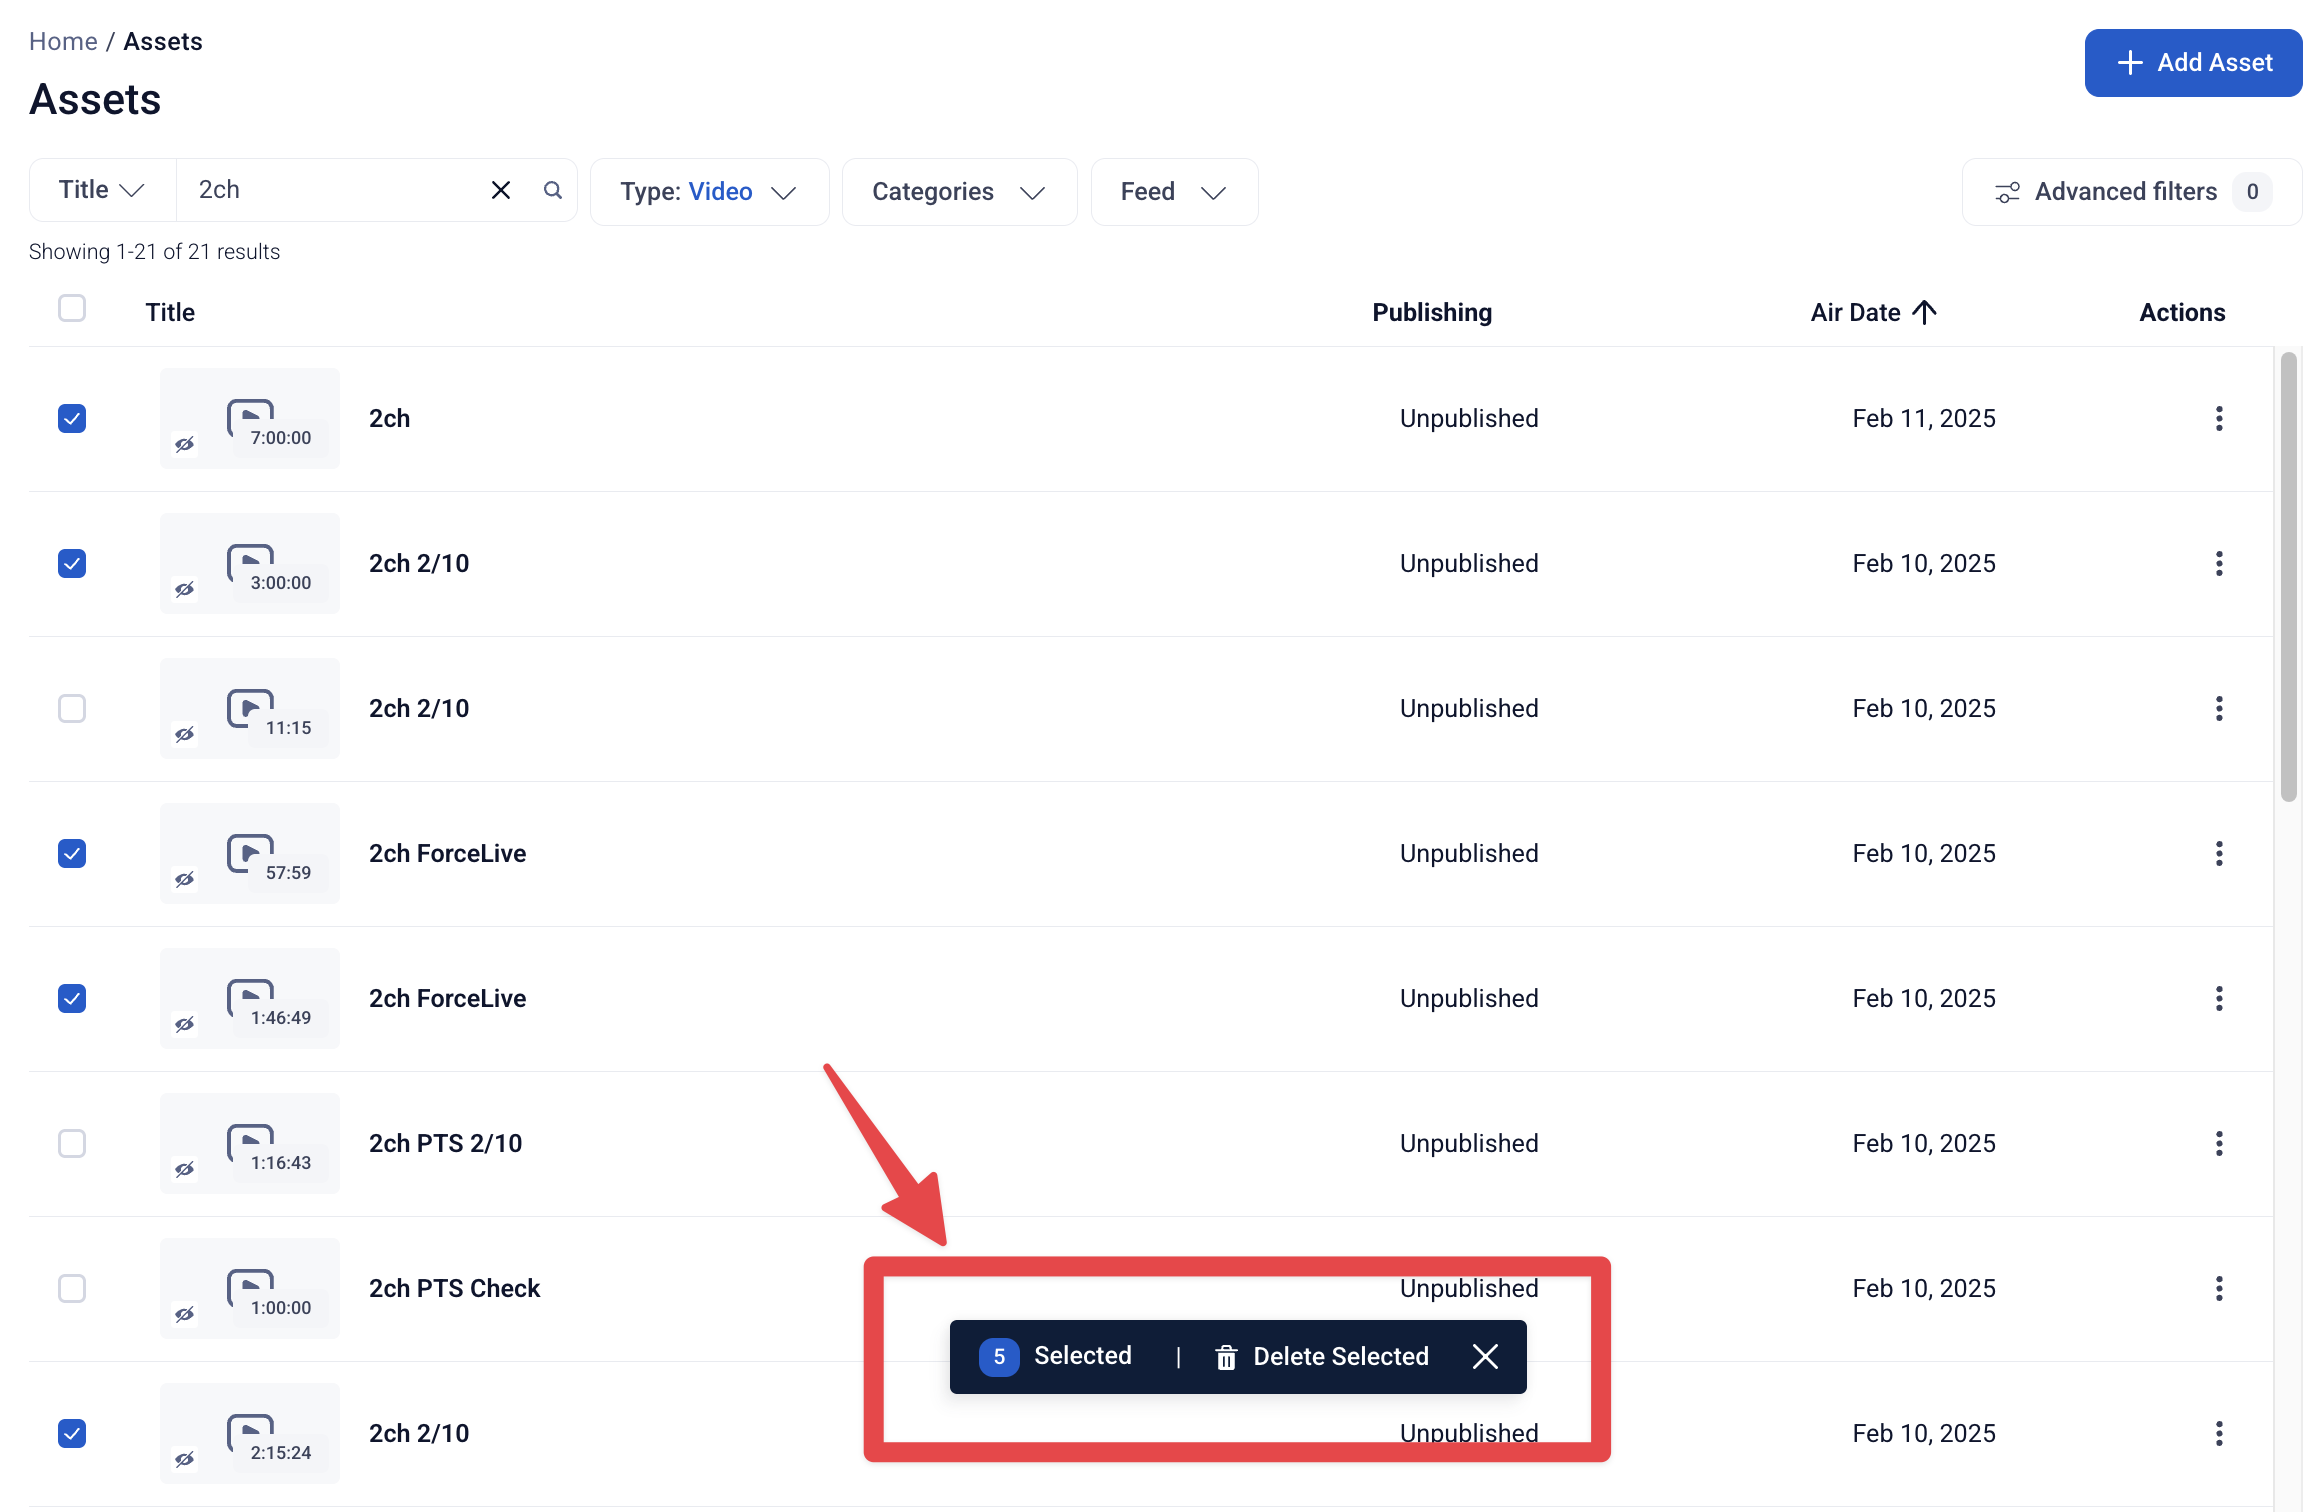Open the 2ch PTS 2/10 title

445,1144
